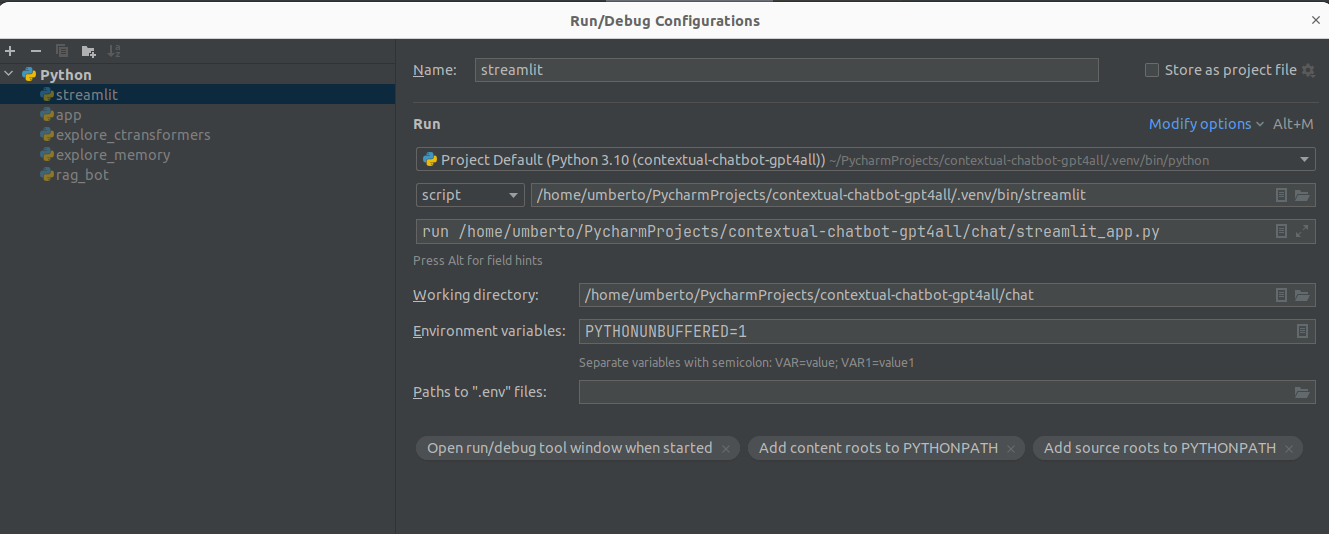This screenshot has height=534, width=1329.
Task: Open the Python interpreter dropdown
Action: [1305, 160]
